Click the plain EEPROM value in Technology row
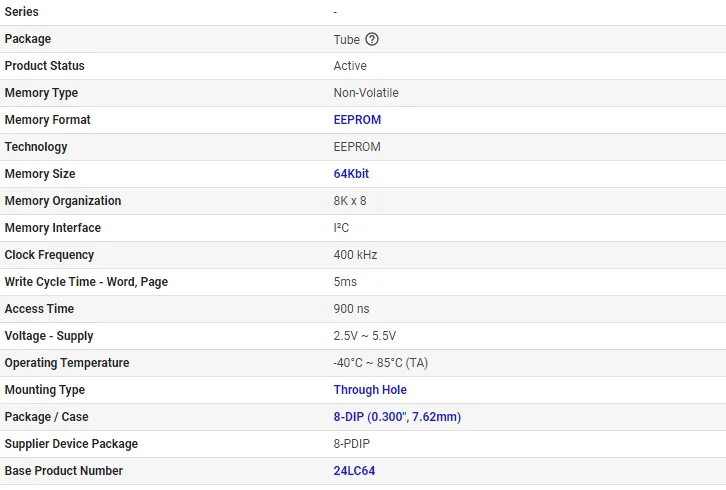726x490 pixels. click(x=357, y=147)
